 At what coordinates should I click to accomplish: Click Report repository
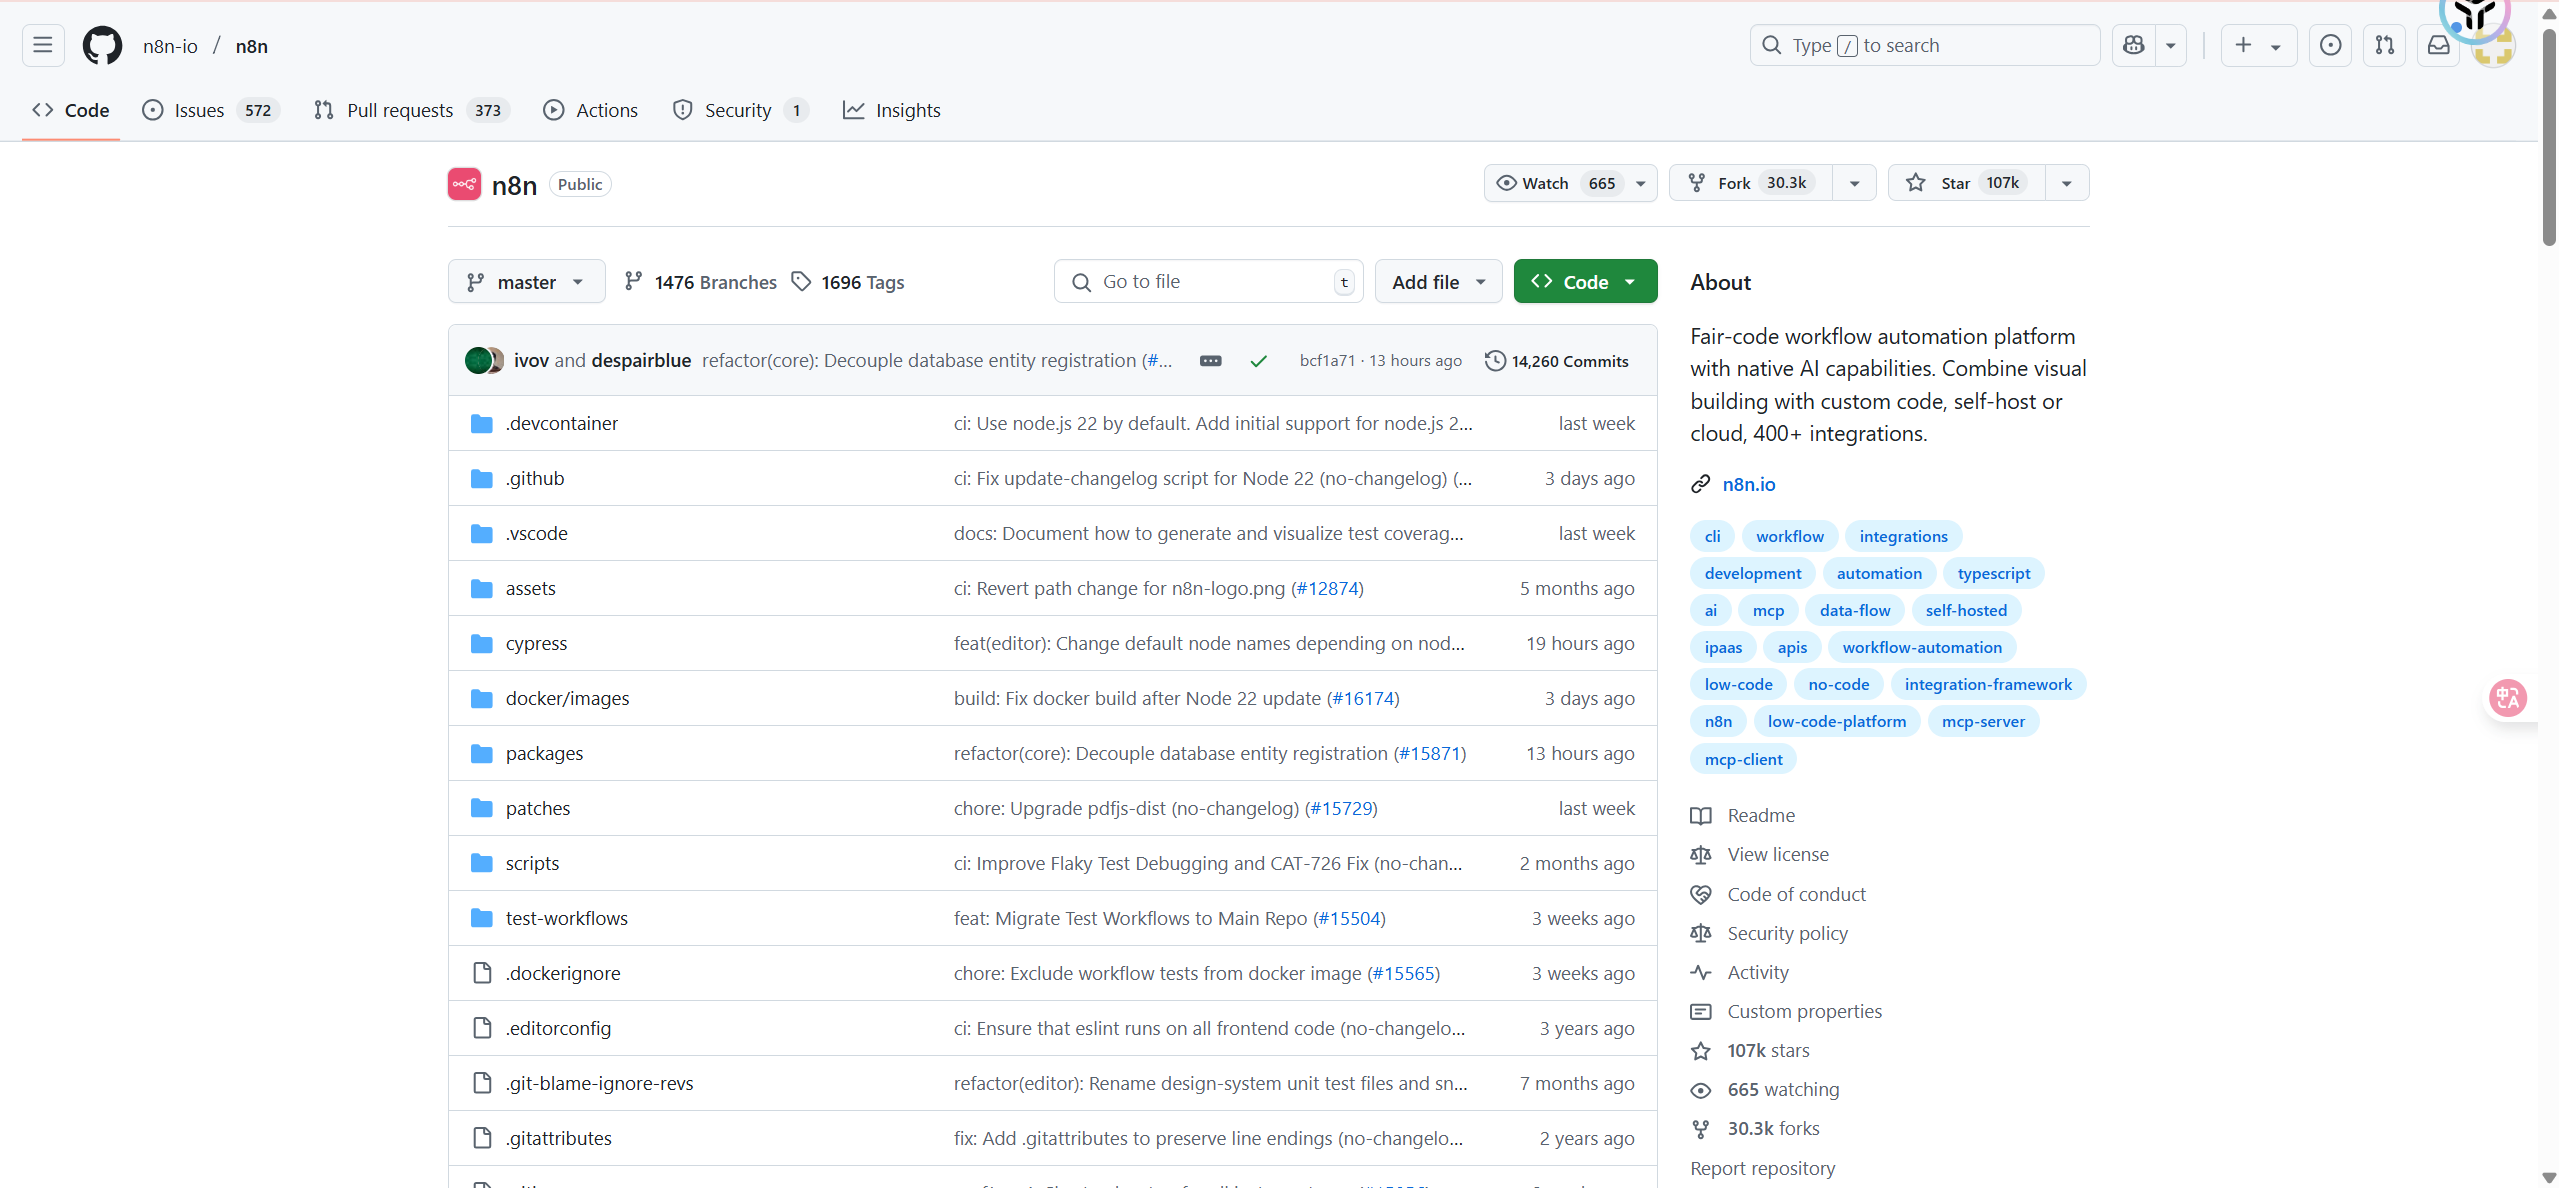click(1763, 1168)
